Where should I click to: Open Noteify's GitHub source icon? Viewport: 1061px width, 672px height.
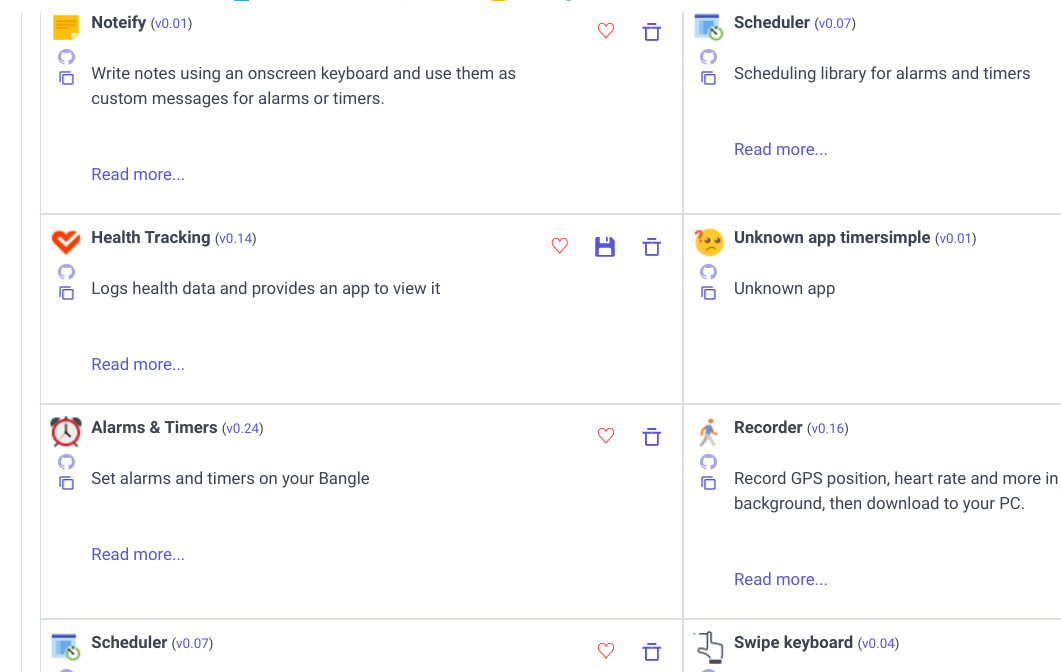66,57
